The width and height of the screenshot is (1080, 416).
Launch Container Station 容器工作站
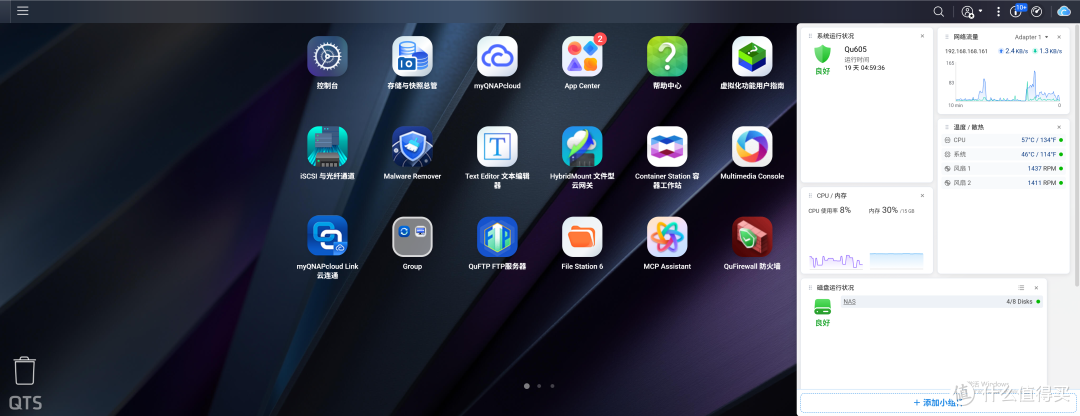point(667,146)
